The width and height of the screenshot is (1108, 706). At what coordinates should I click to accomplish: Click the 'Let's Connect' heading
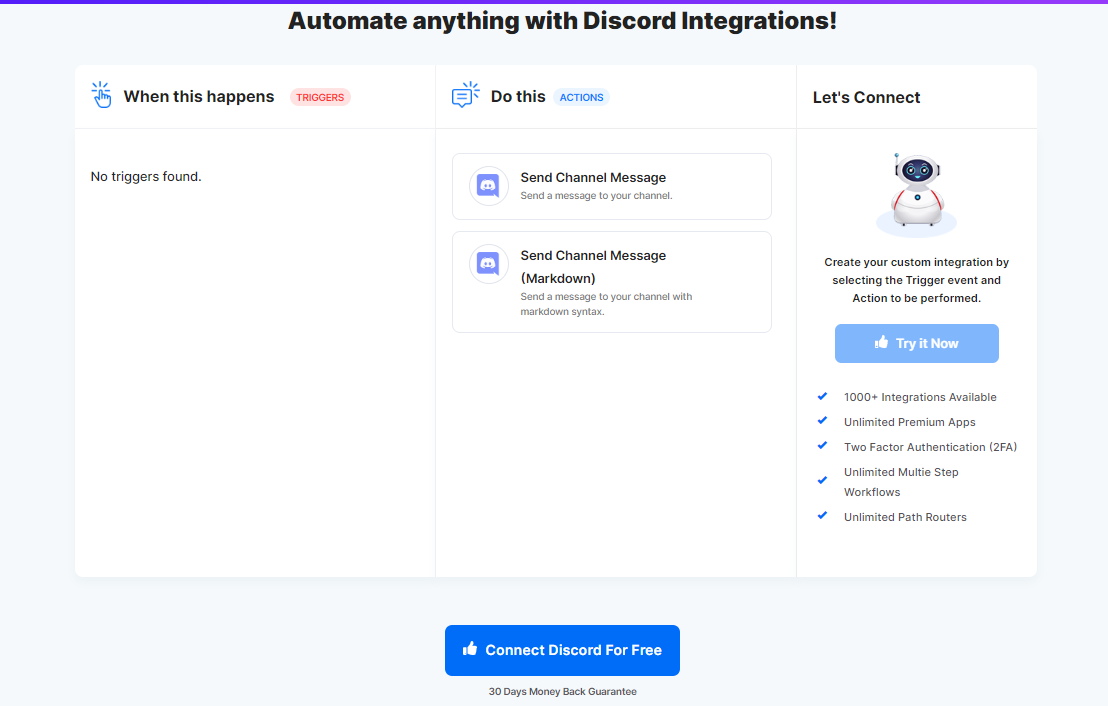click(866, 98)
